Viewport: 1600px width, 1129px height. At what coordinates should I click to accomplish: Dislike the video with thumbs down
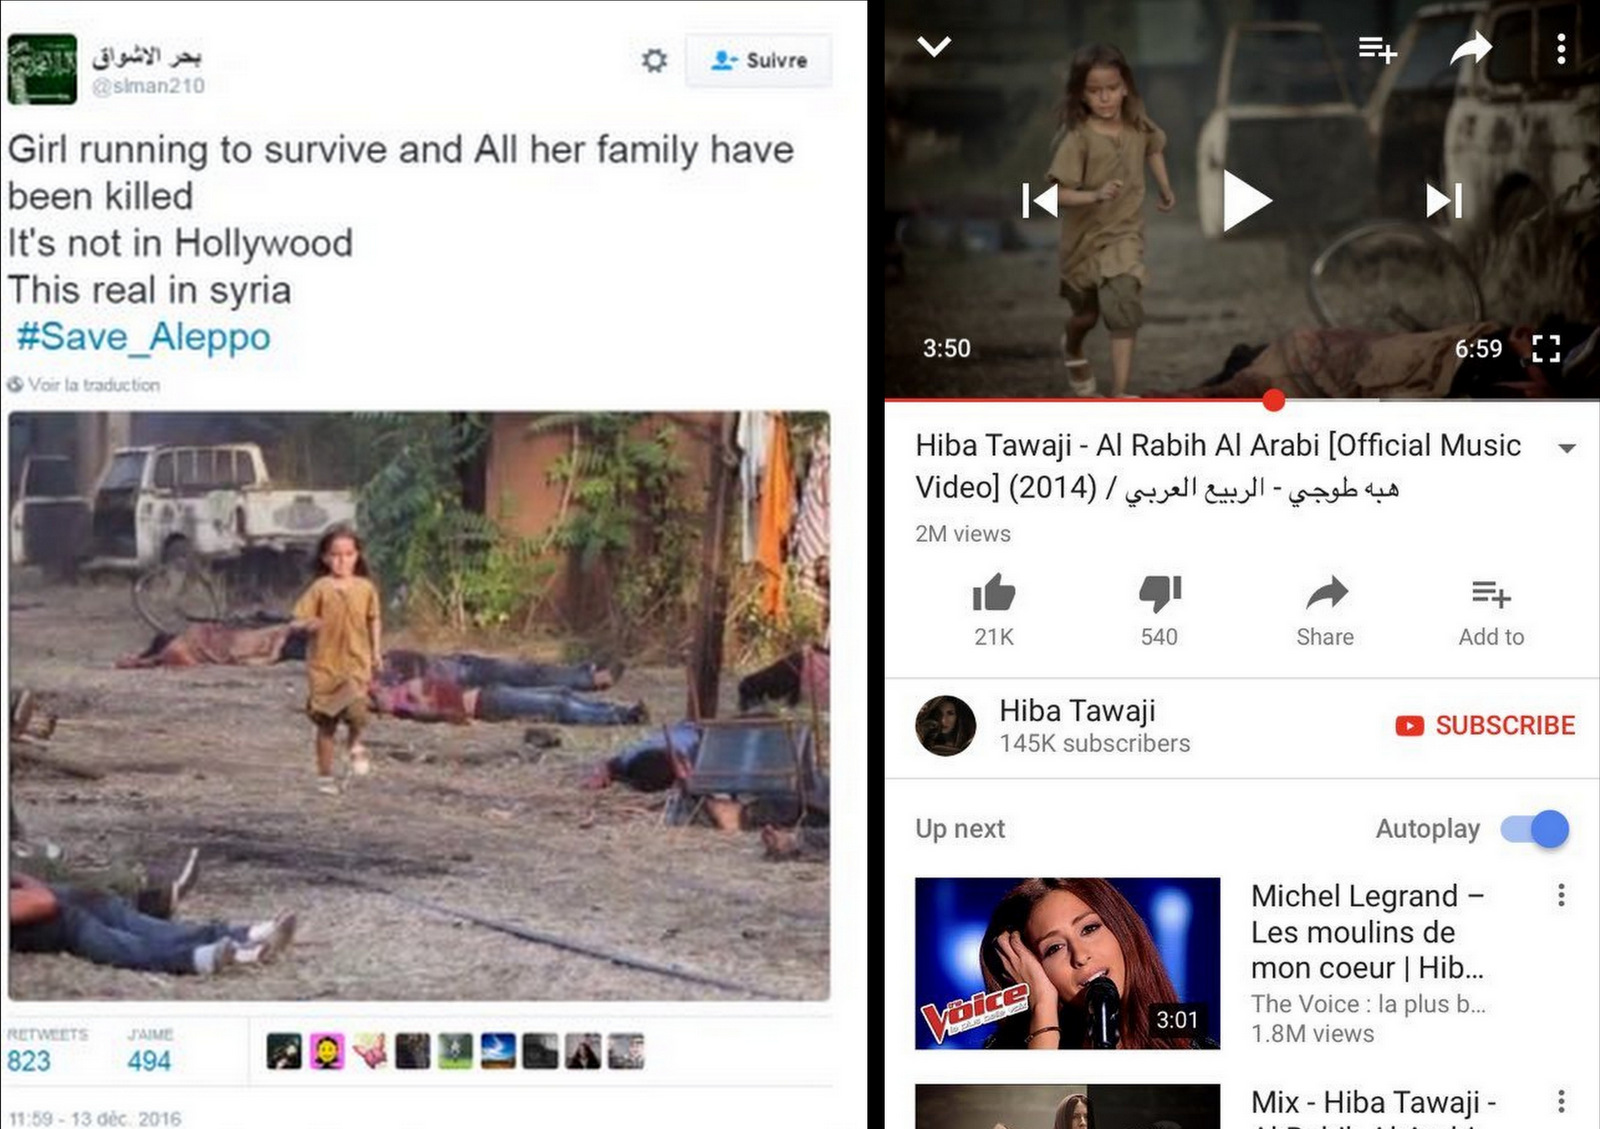point(1160,594)
